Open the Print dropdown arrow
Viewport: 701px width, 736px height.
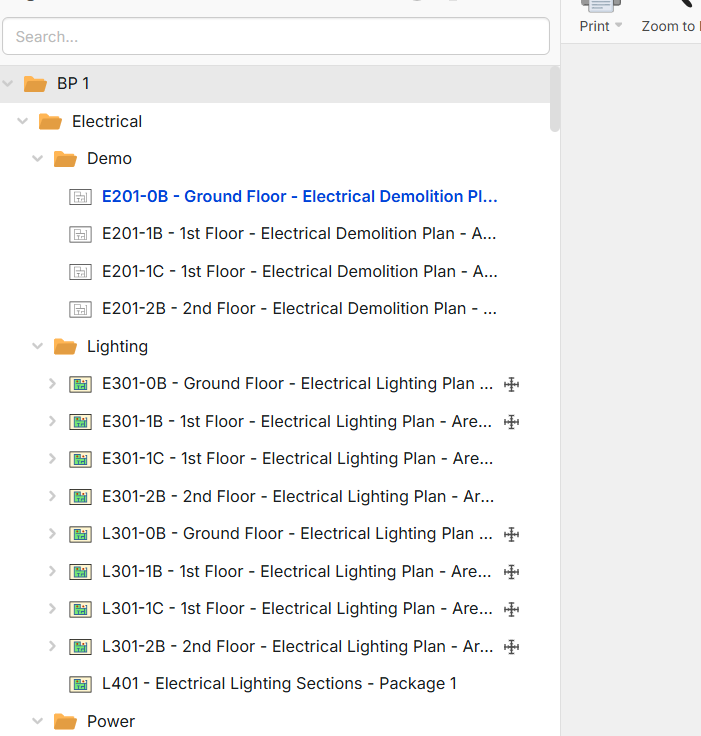[618, 26]
